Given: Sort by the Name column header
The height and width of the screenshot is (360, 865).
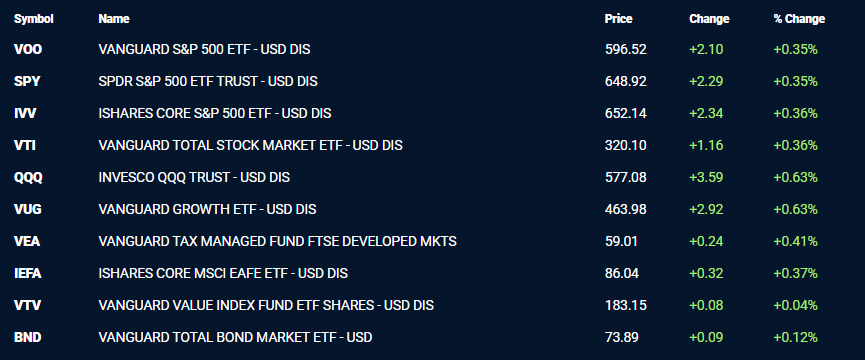Looking at the screenshot, I should (x=114, y=19).
